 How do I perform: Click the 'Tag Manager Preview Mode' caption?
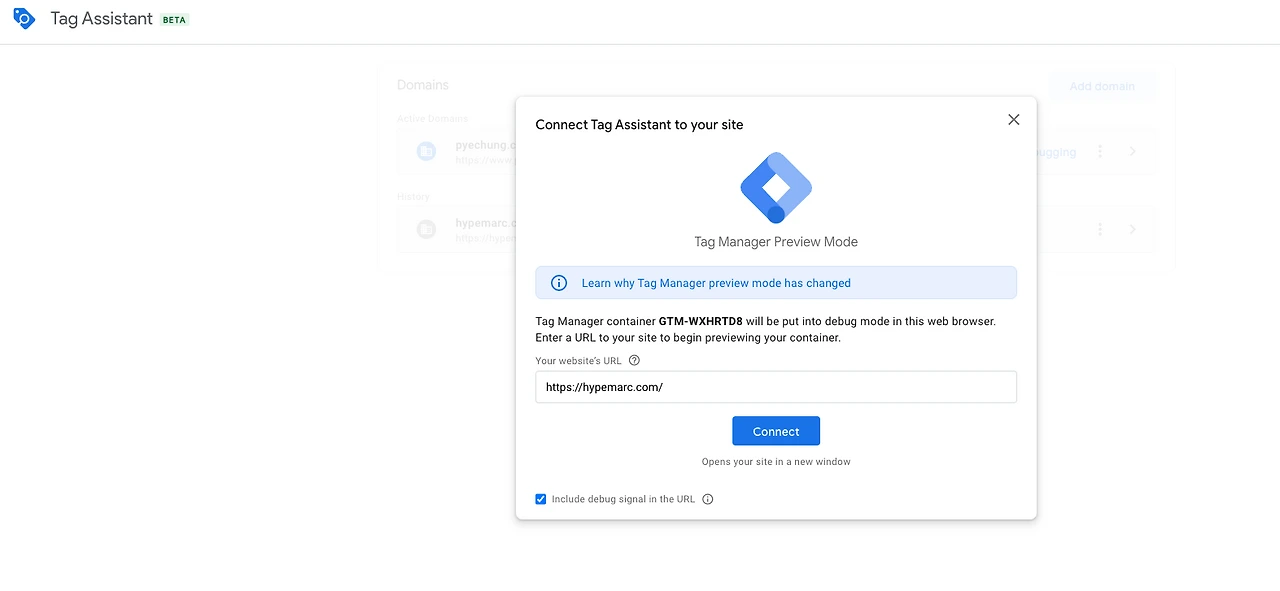click(x=776, y=242)
